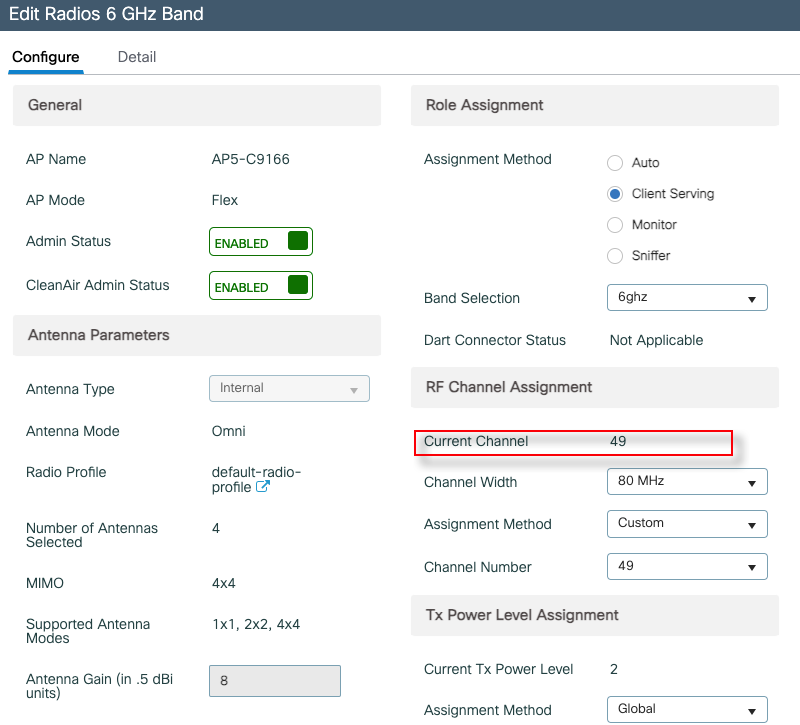Select the Monitor role radio button
The image size is (800, 725).
tap(615, 225)
